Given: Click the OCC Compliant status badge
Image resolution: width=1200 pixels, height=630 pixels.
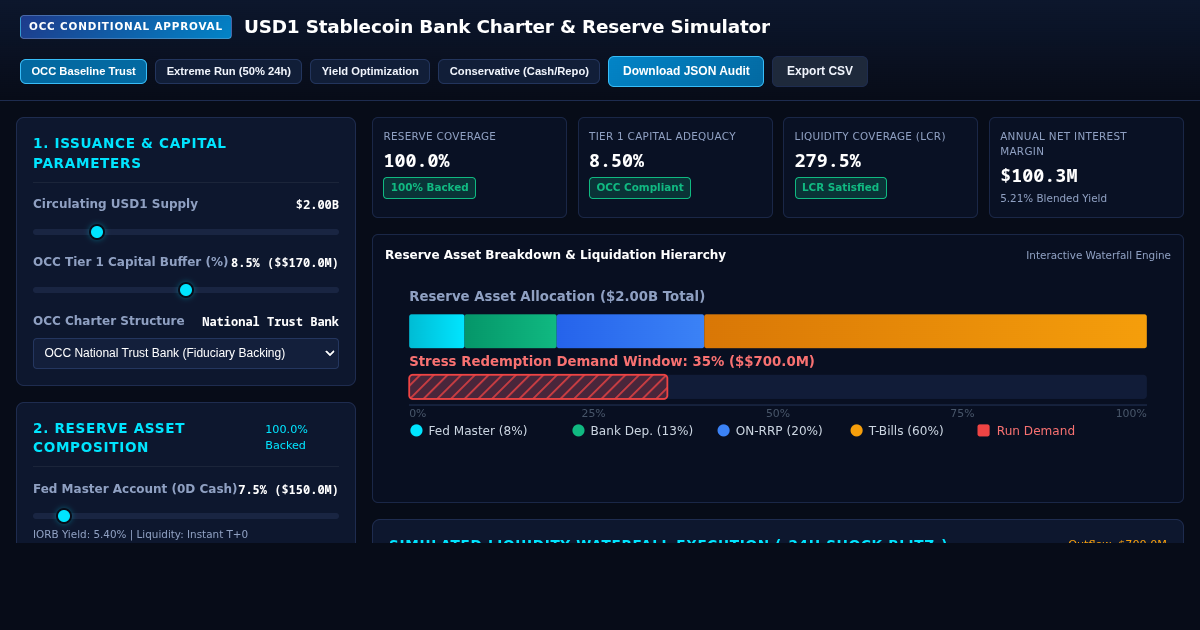Looking at the screenshot, I should [x=640, y=188].
